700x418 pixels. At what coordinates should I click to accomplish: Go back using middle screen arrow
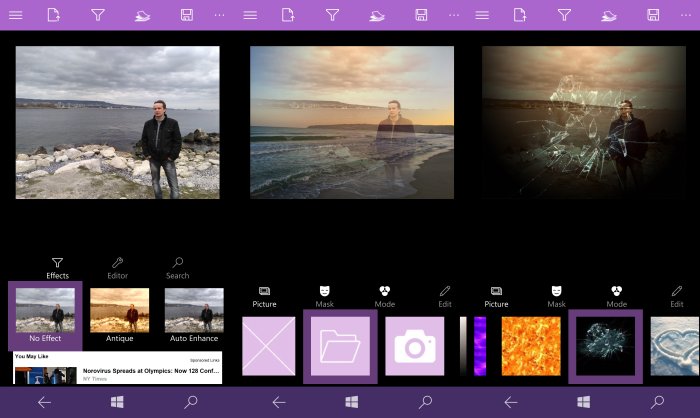279,402
